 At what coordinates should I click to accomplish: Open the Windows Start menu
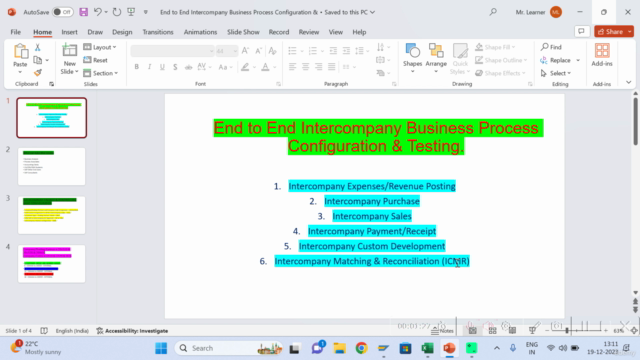[161, 348]
